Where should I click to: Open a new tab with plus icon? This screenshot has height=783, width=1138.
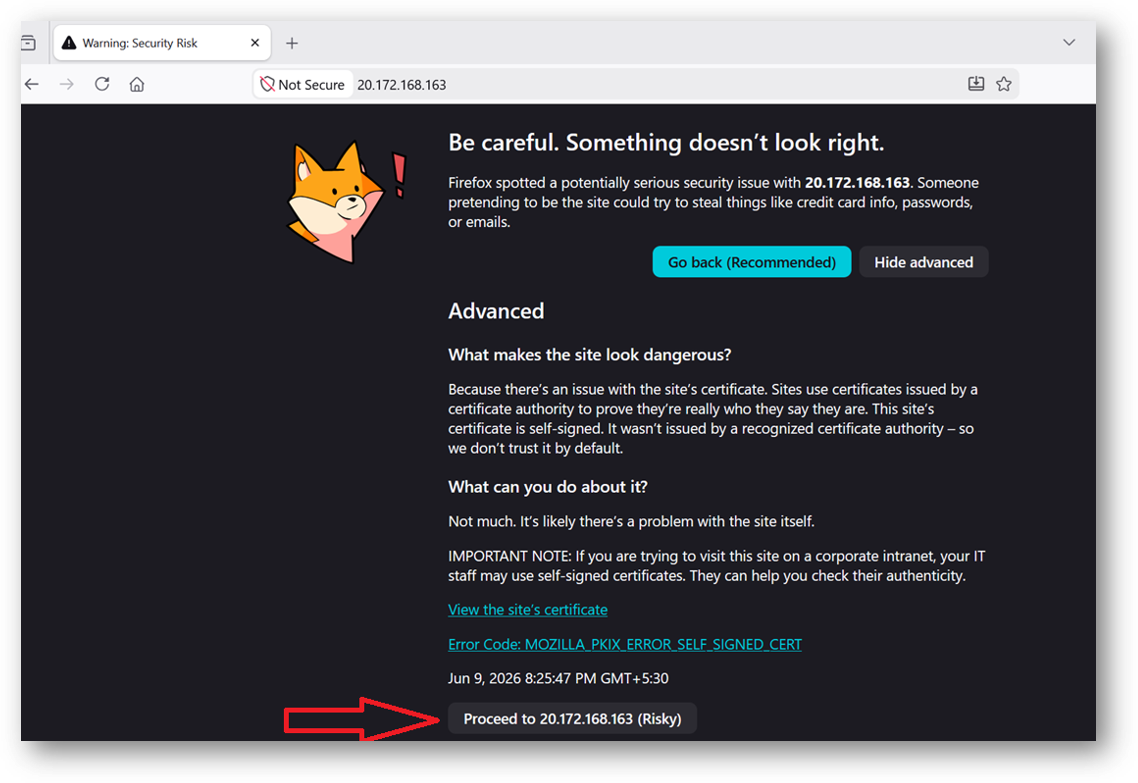point(292,44)
